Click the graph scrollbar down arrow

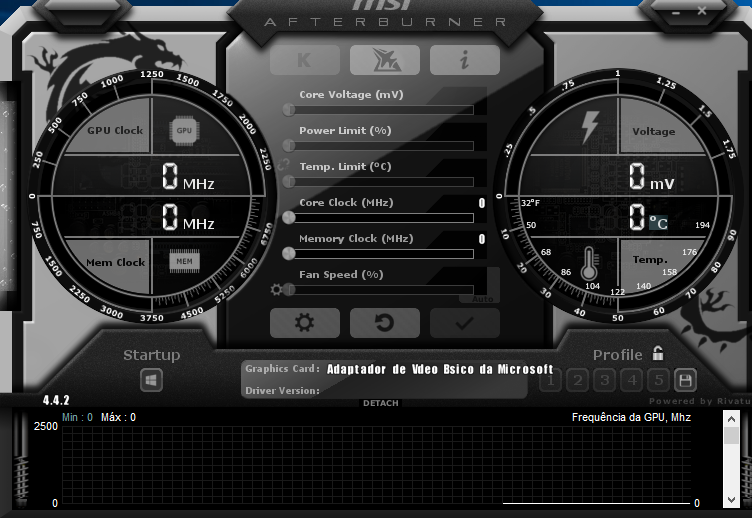pos(731,499)
